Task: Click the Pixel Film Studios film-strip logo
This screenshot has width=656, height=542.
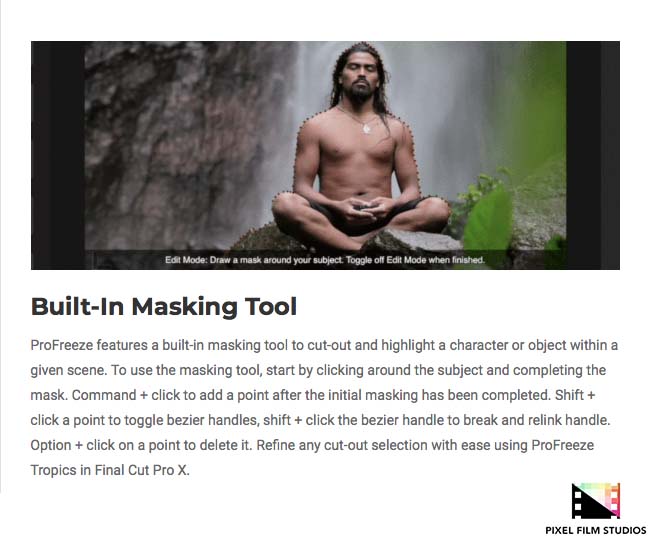Action: (x=596, y=501)
